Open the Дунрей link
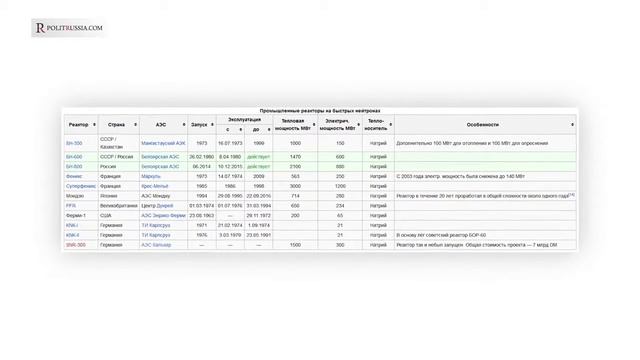The image size is (640, 360). [x=165, y=206]
